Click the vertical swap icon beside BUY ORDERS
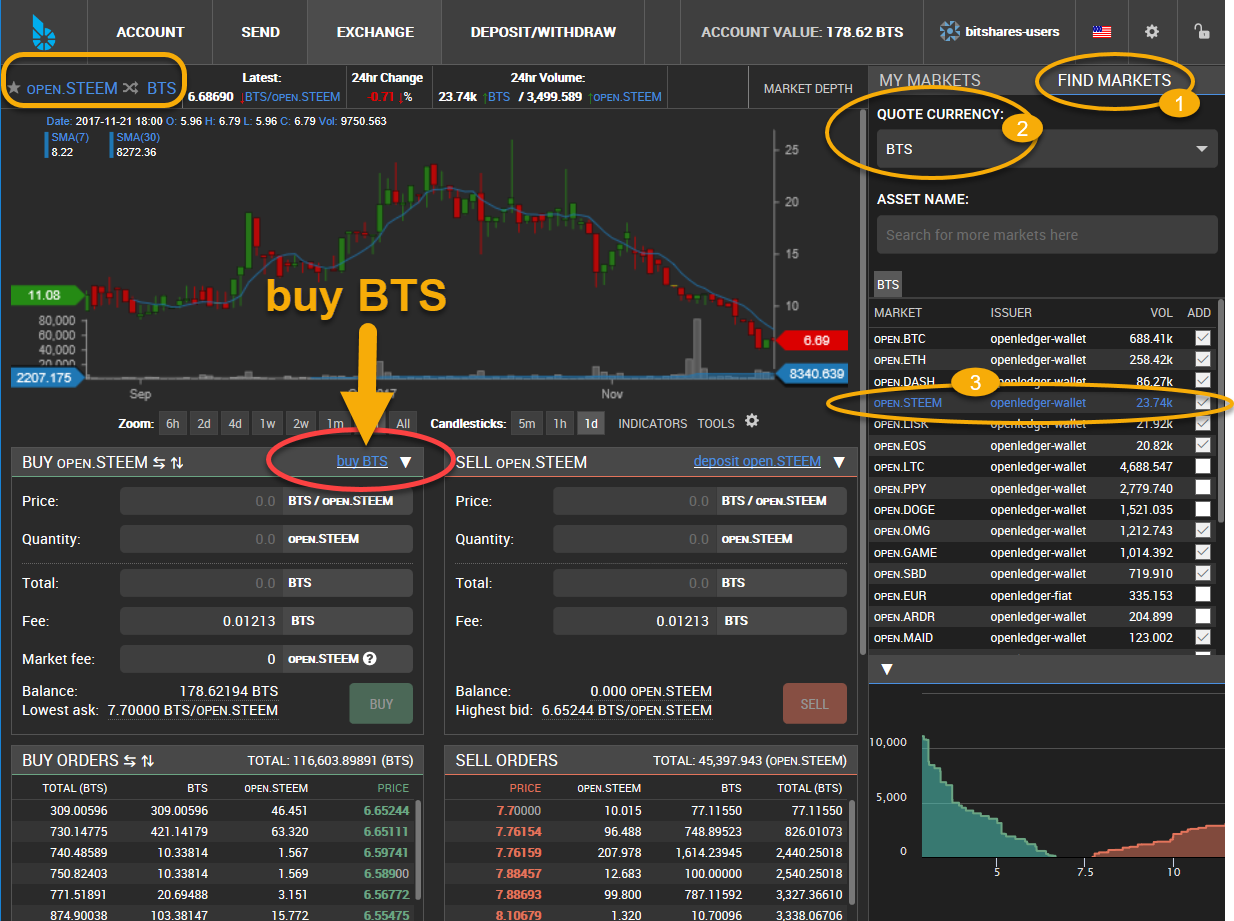 coord(148,761)
